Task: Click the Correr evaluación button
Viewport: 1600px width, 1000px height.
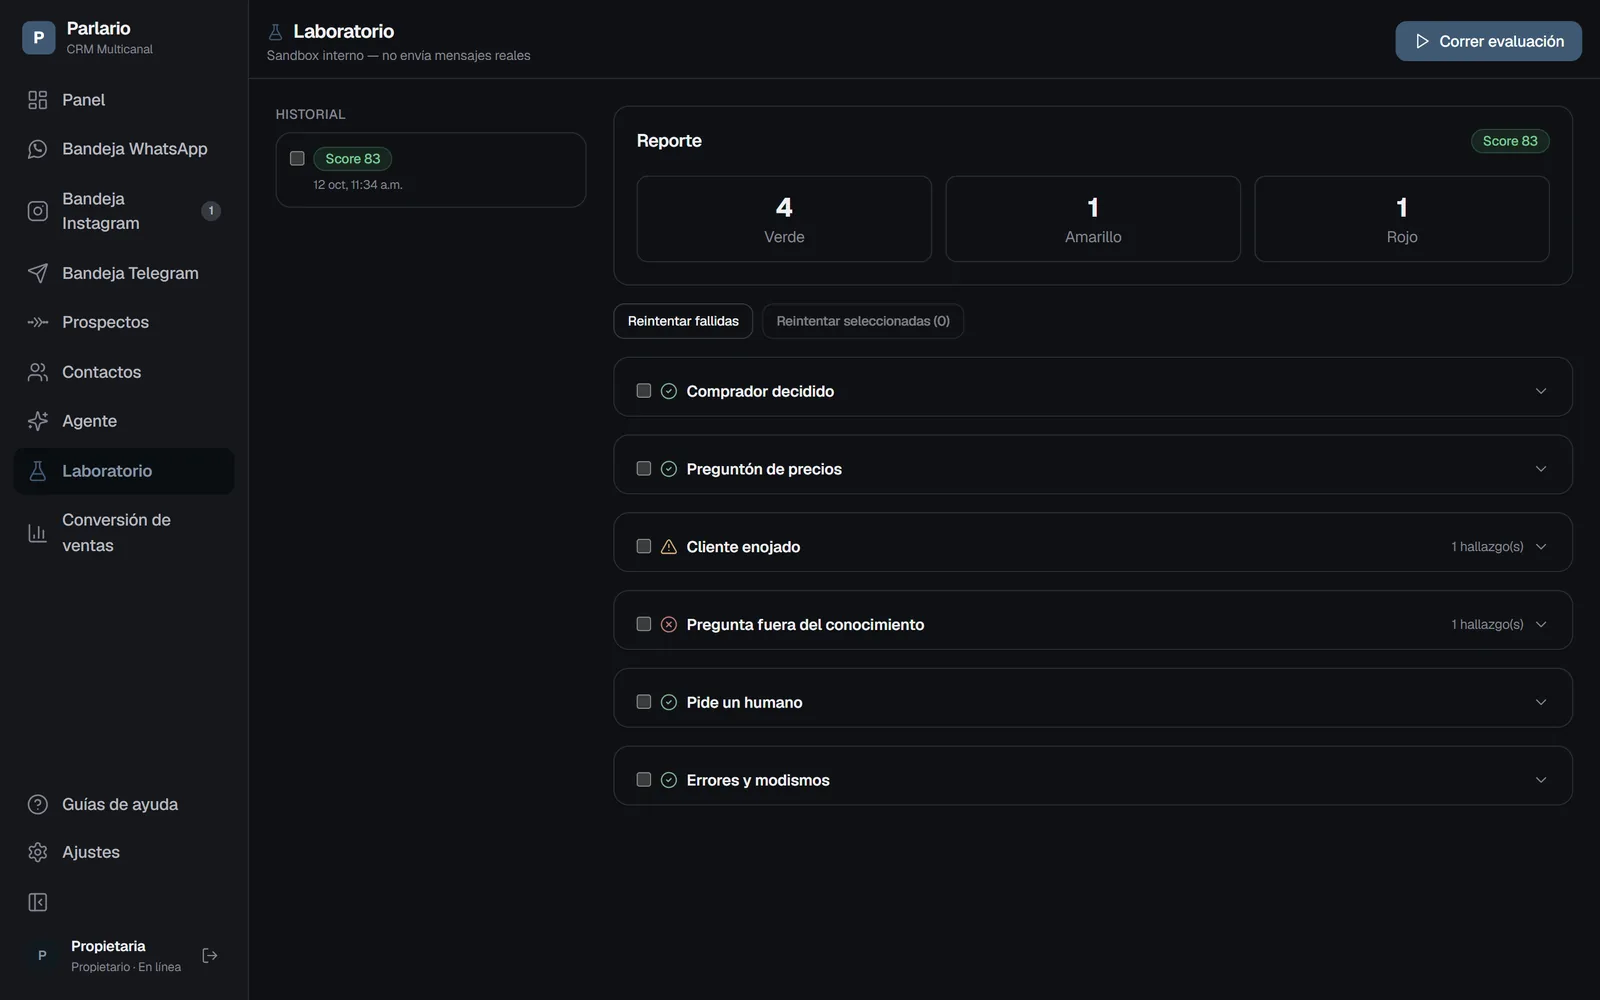Action: click(1488, 41)
